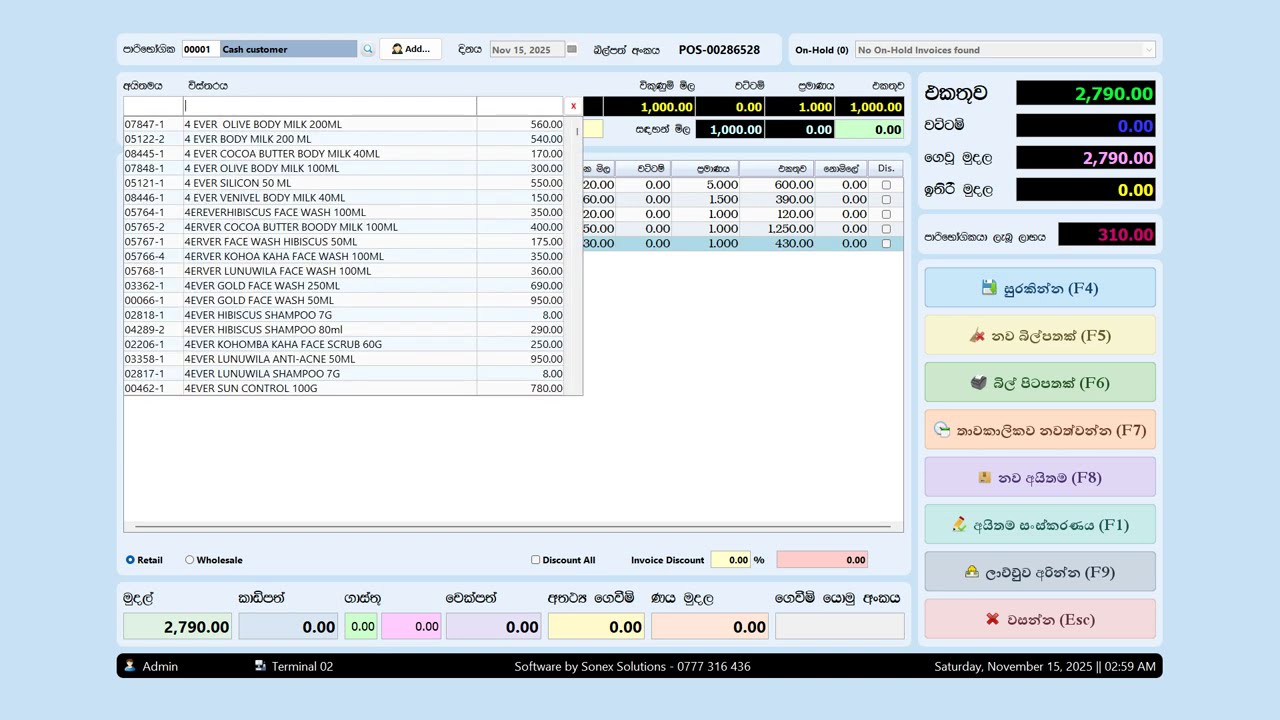Click the green card charges field
This screenshot has height=720, width=1280.
(x=361, y=627)
